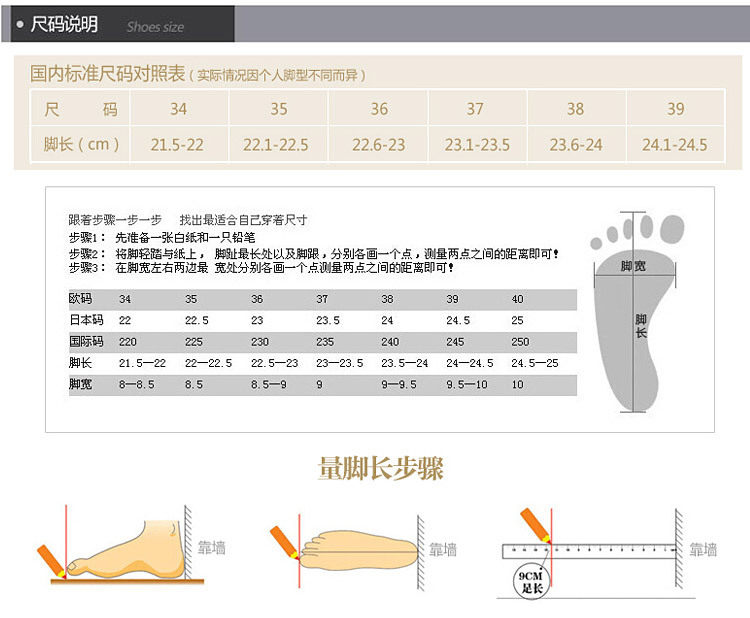Select size 38 in top table
This screenshot has width=750, height=618.
click(x=575, y=109)
